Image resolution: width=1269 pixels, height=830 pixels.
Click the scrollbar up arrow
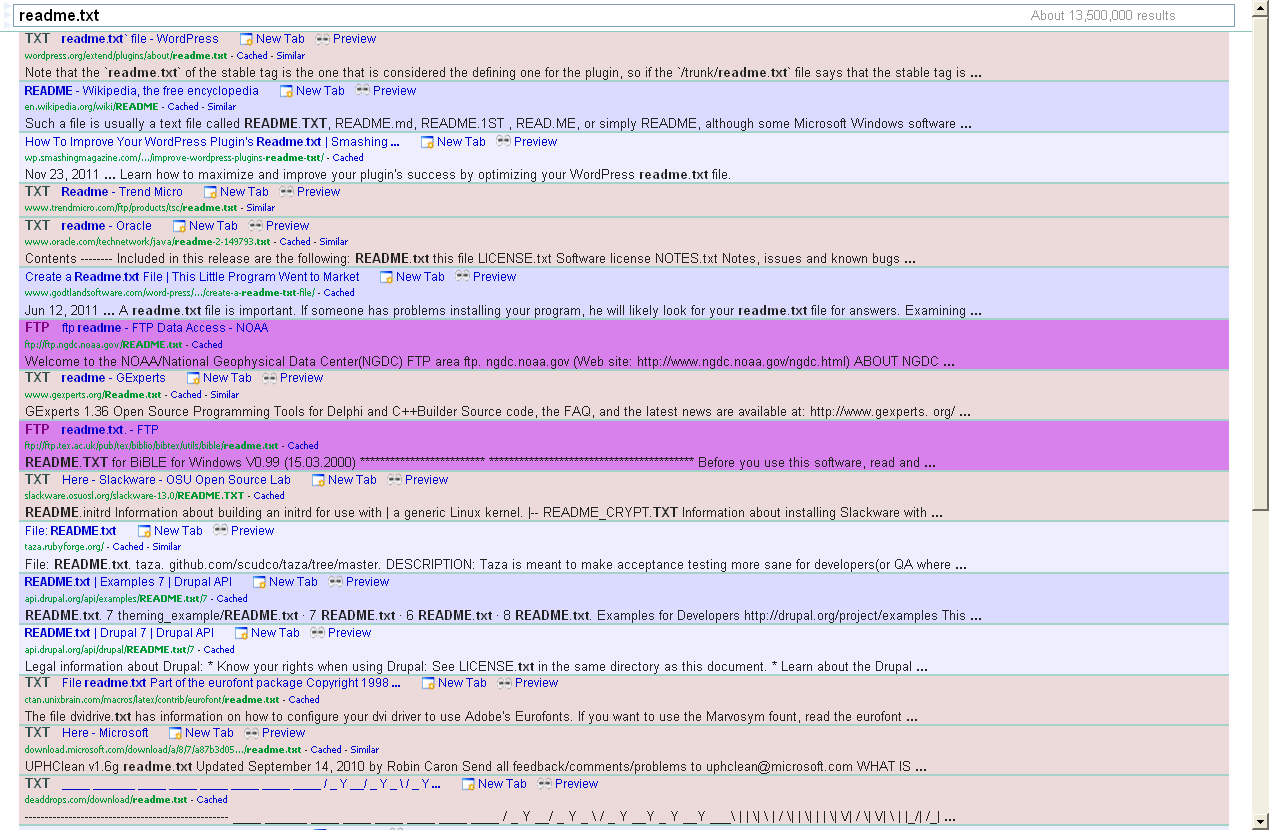click(1259, 39)
